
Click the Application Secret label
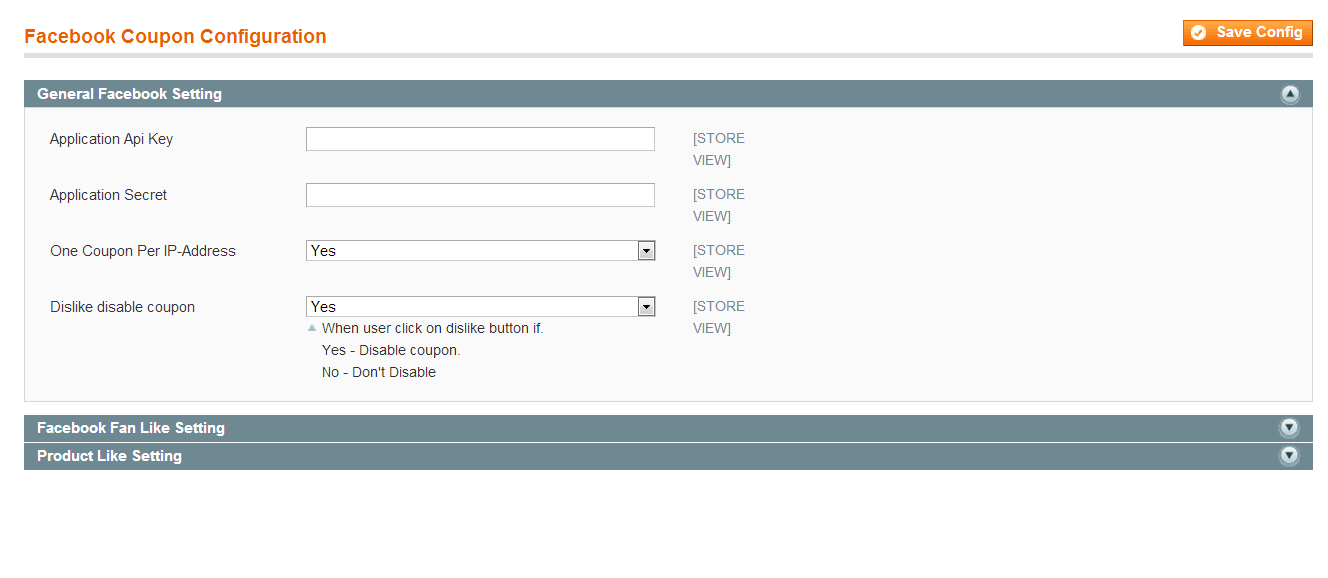click(x=108, y=195)
